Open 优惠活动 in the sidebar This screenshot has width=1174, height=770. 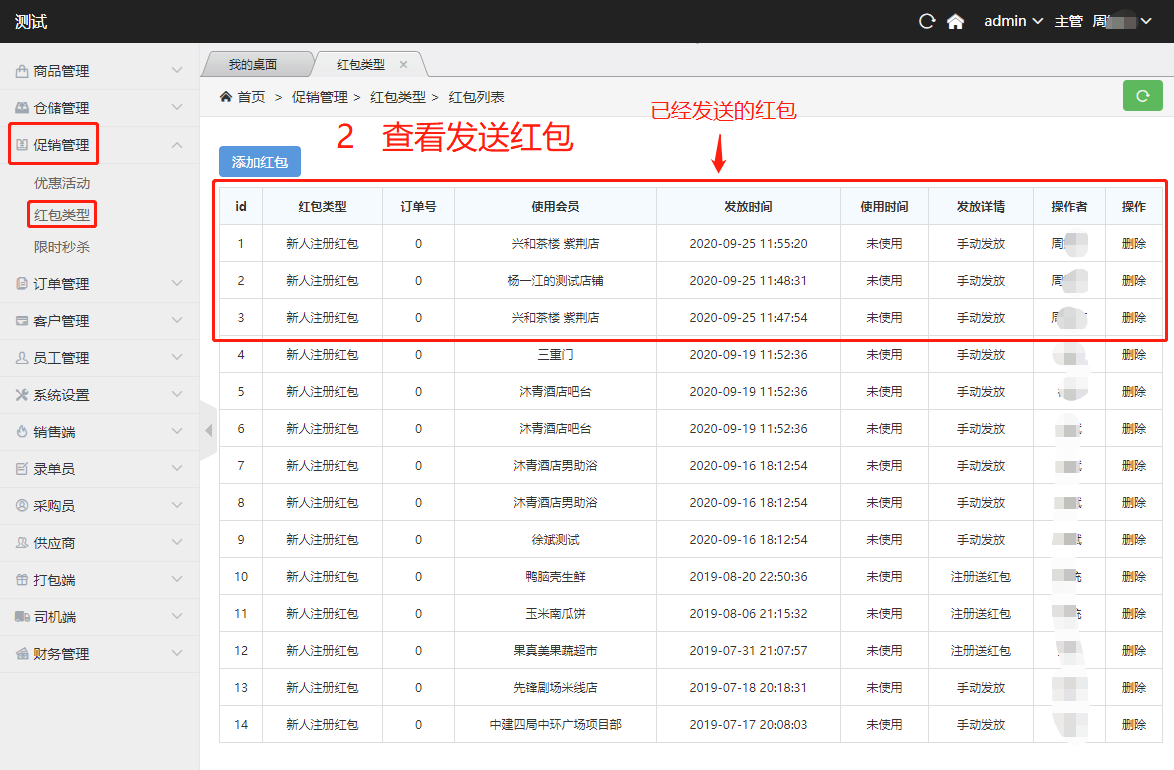[62, 183]
